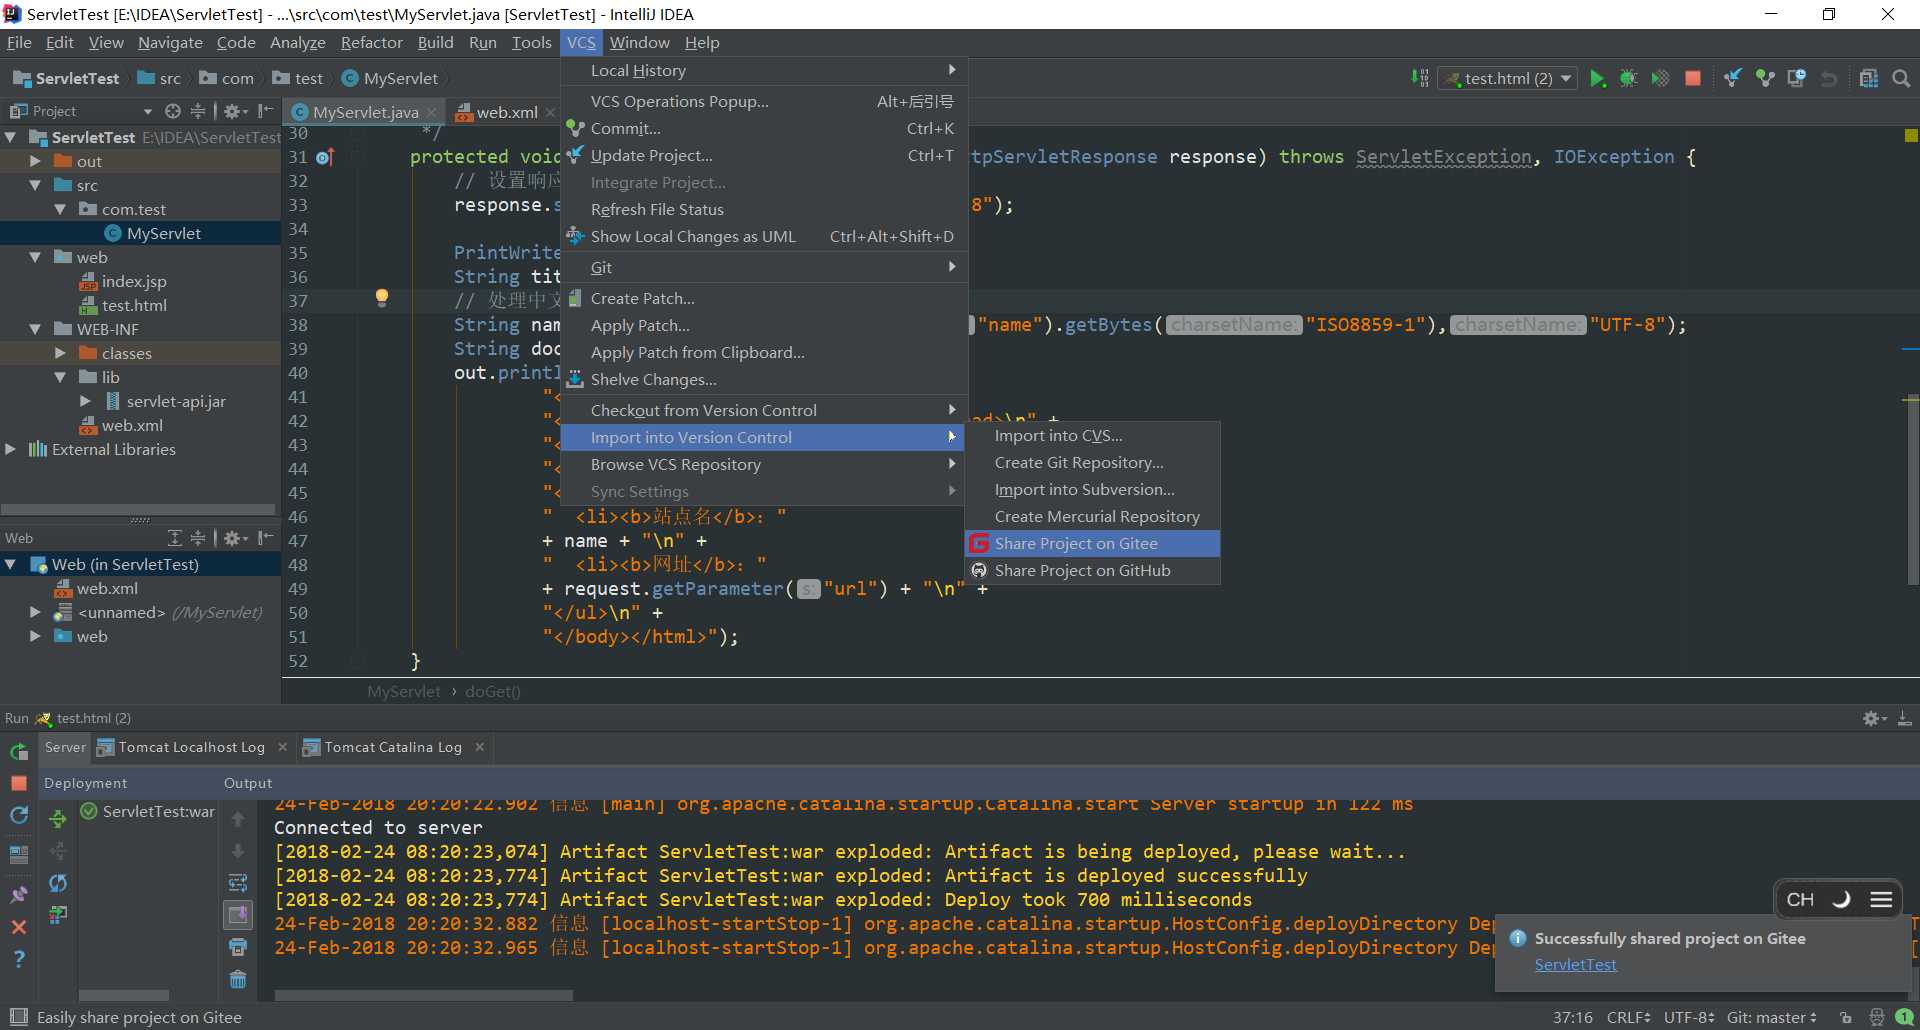The width and height of the screenshot is (1920, 1030).
Task: Click Commit... in VCS menu
Action: pyautogui.click(x=764, y=128)
